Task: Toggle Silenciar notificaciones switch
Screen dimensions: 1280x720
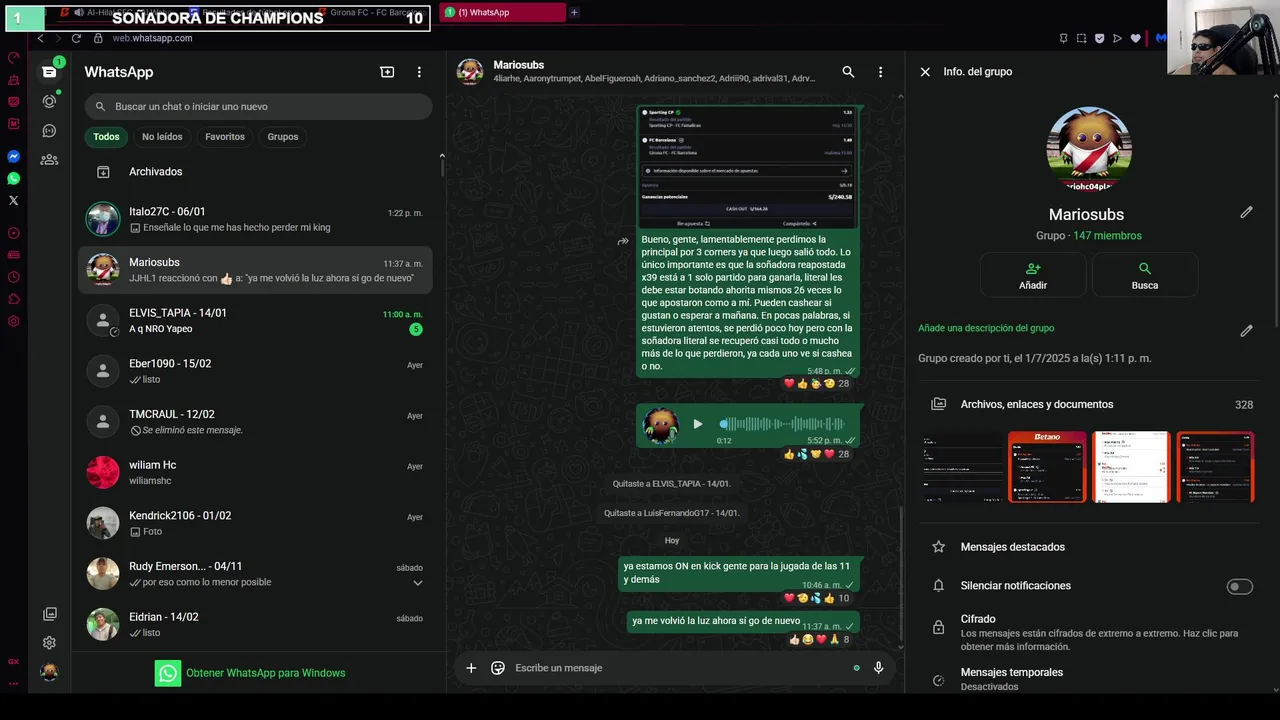Action: [x=1240, y=586]
